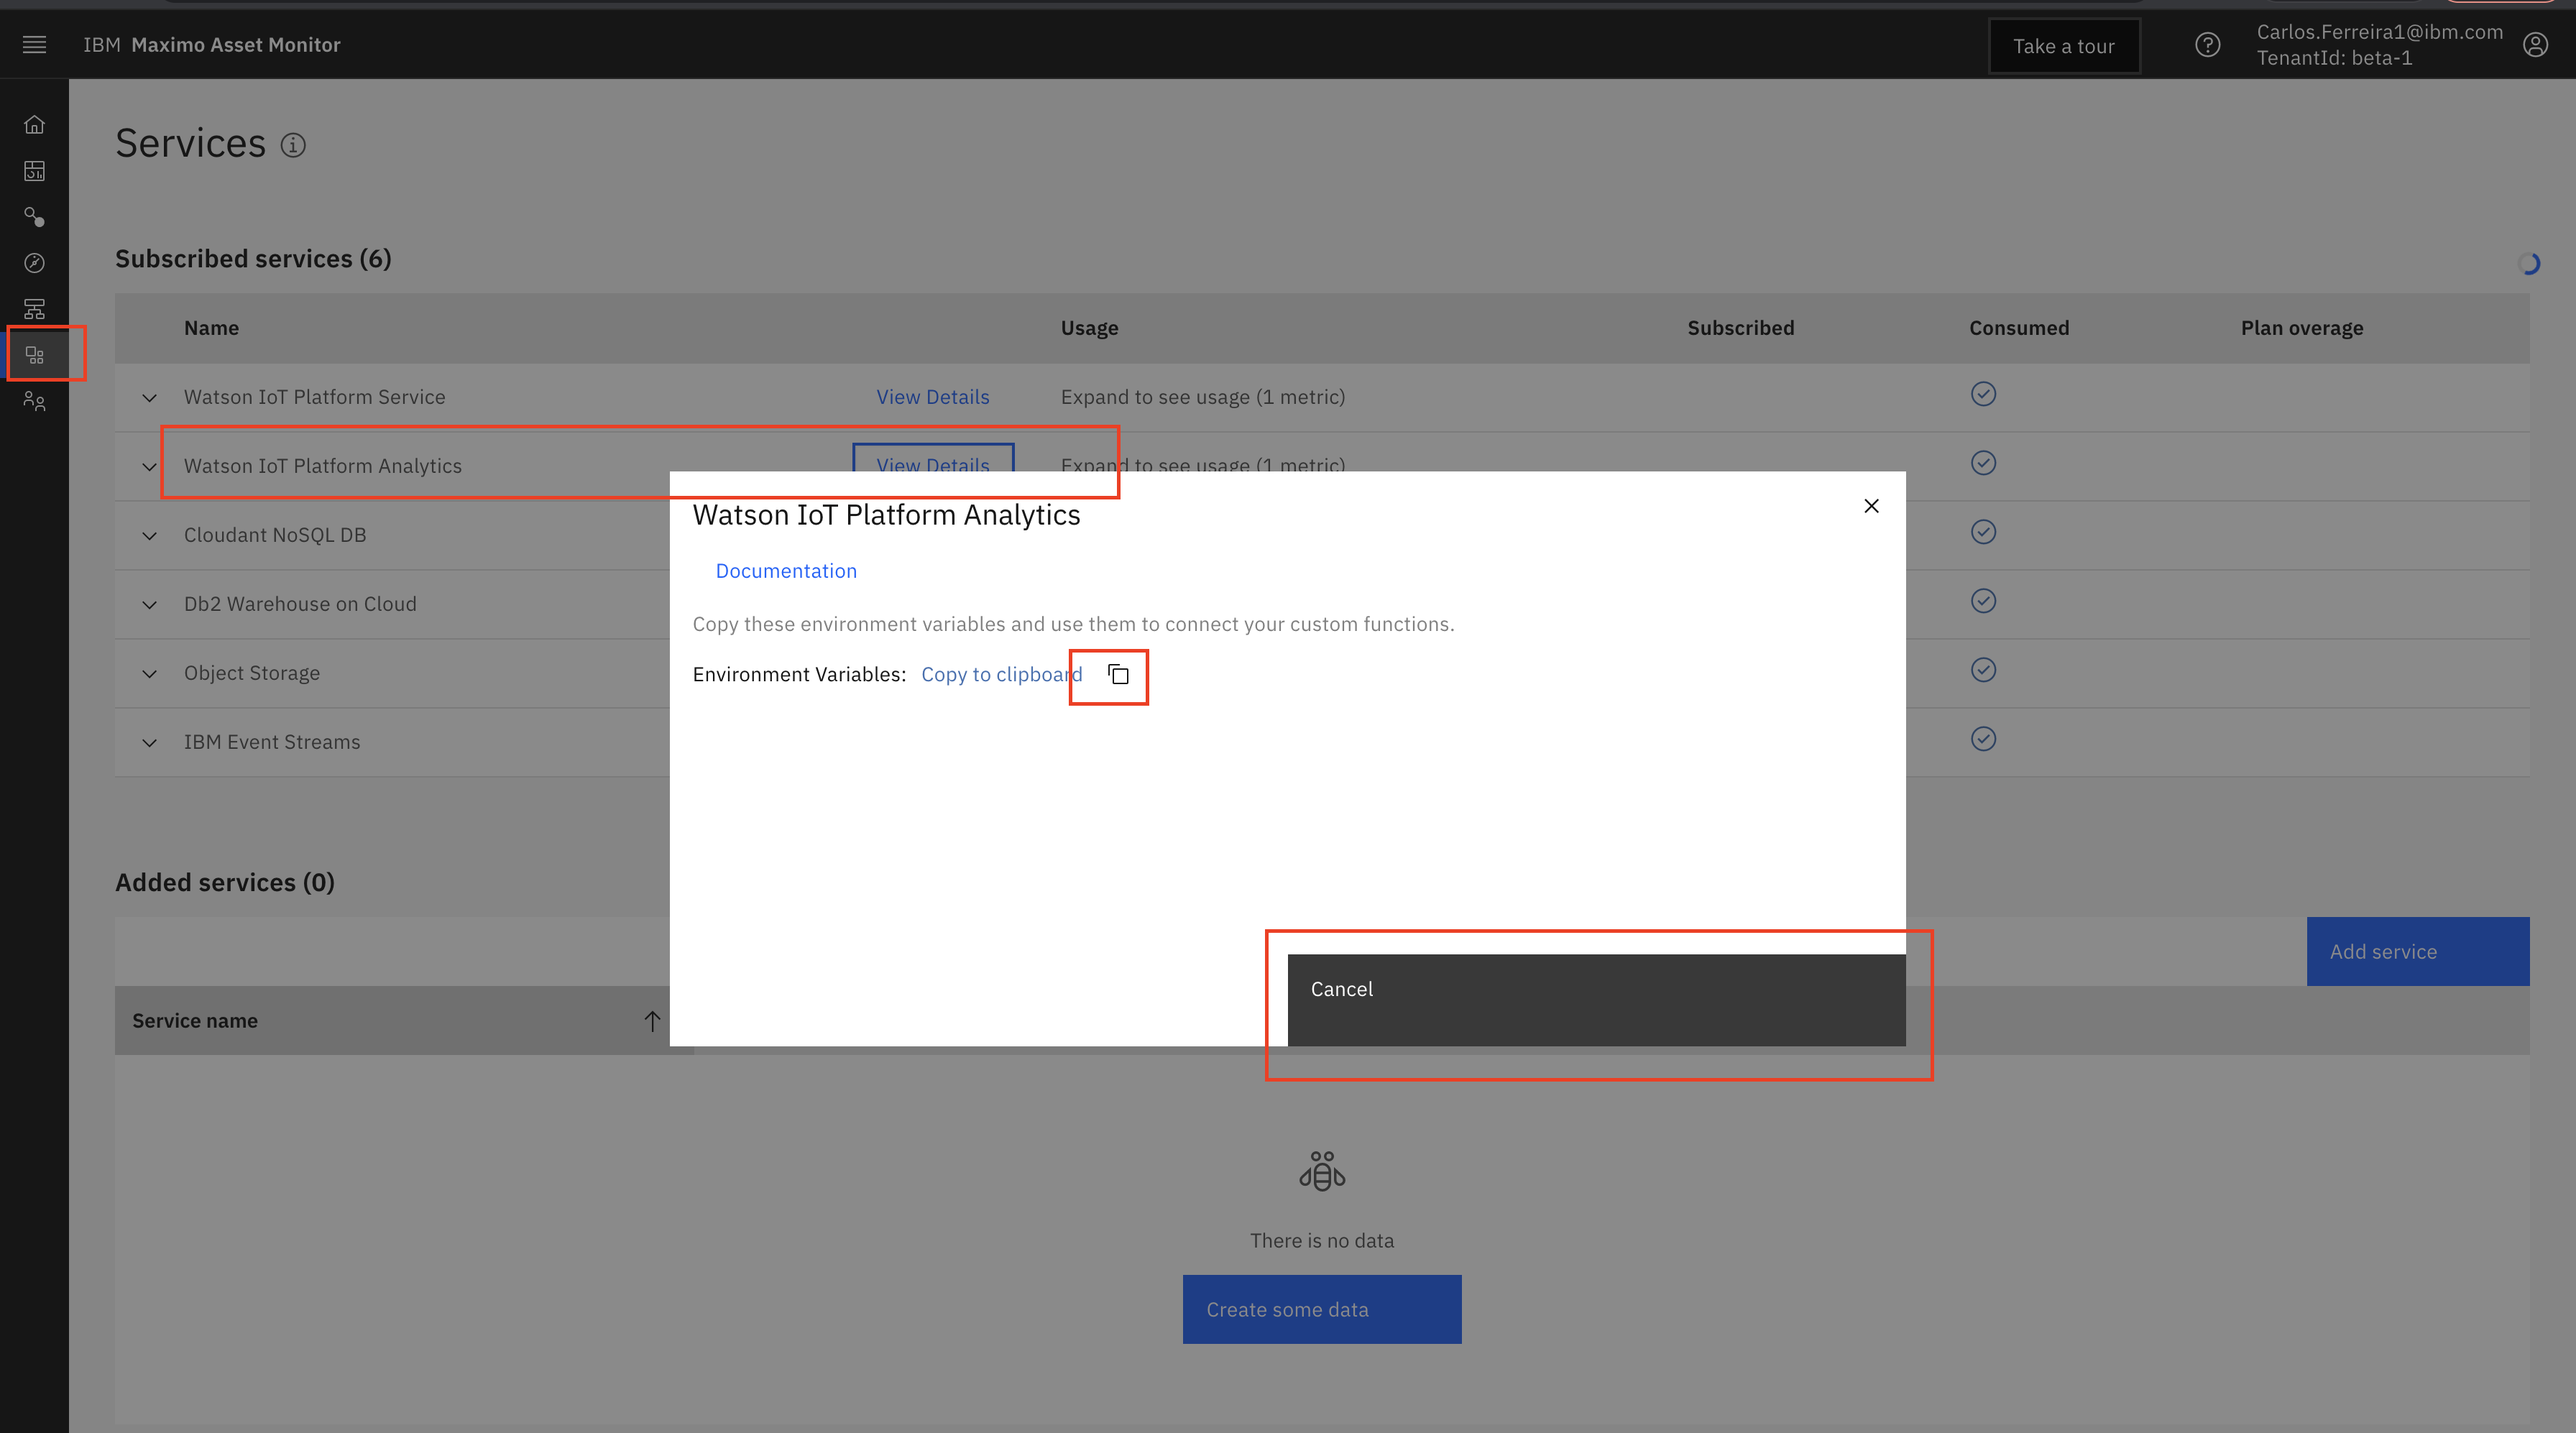Click the Added services (0) heading
The width and height of the screenshot is (2576, 1433).
(x=225, y=883)
